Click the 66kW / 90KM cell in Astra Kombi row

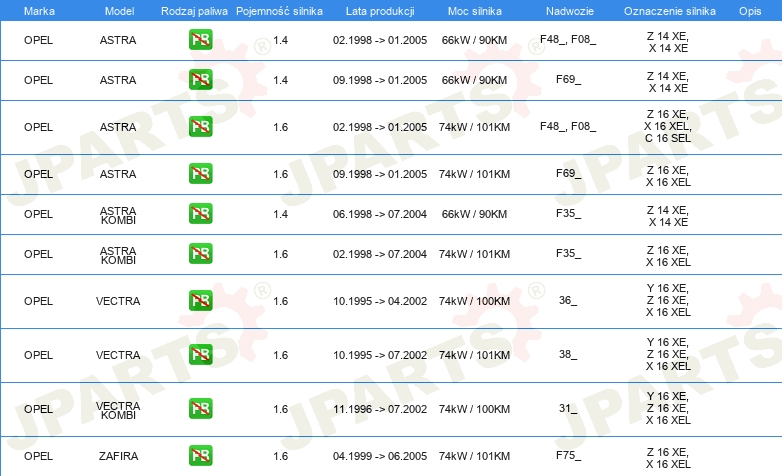(x=474, y=214)
